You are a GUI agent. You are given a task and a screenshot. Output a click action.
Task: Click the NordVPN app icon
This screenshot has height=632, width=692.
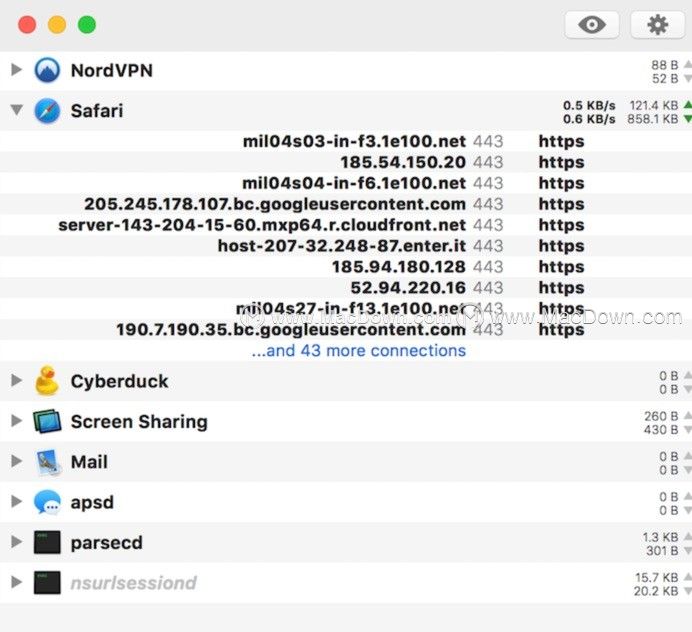[x=47, y=70]
